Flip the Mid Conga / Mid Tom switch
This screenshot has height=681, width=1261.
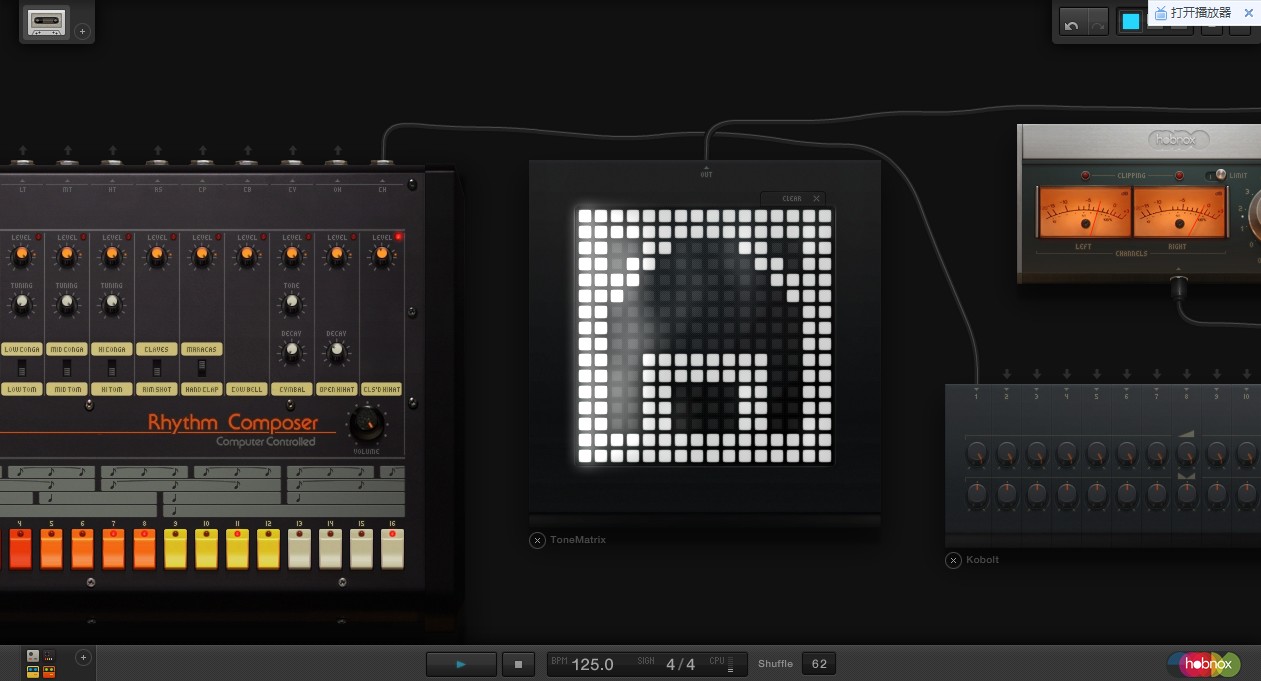(66, 369)
